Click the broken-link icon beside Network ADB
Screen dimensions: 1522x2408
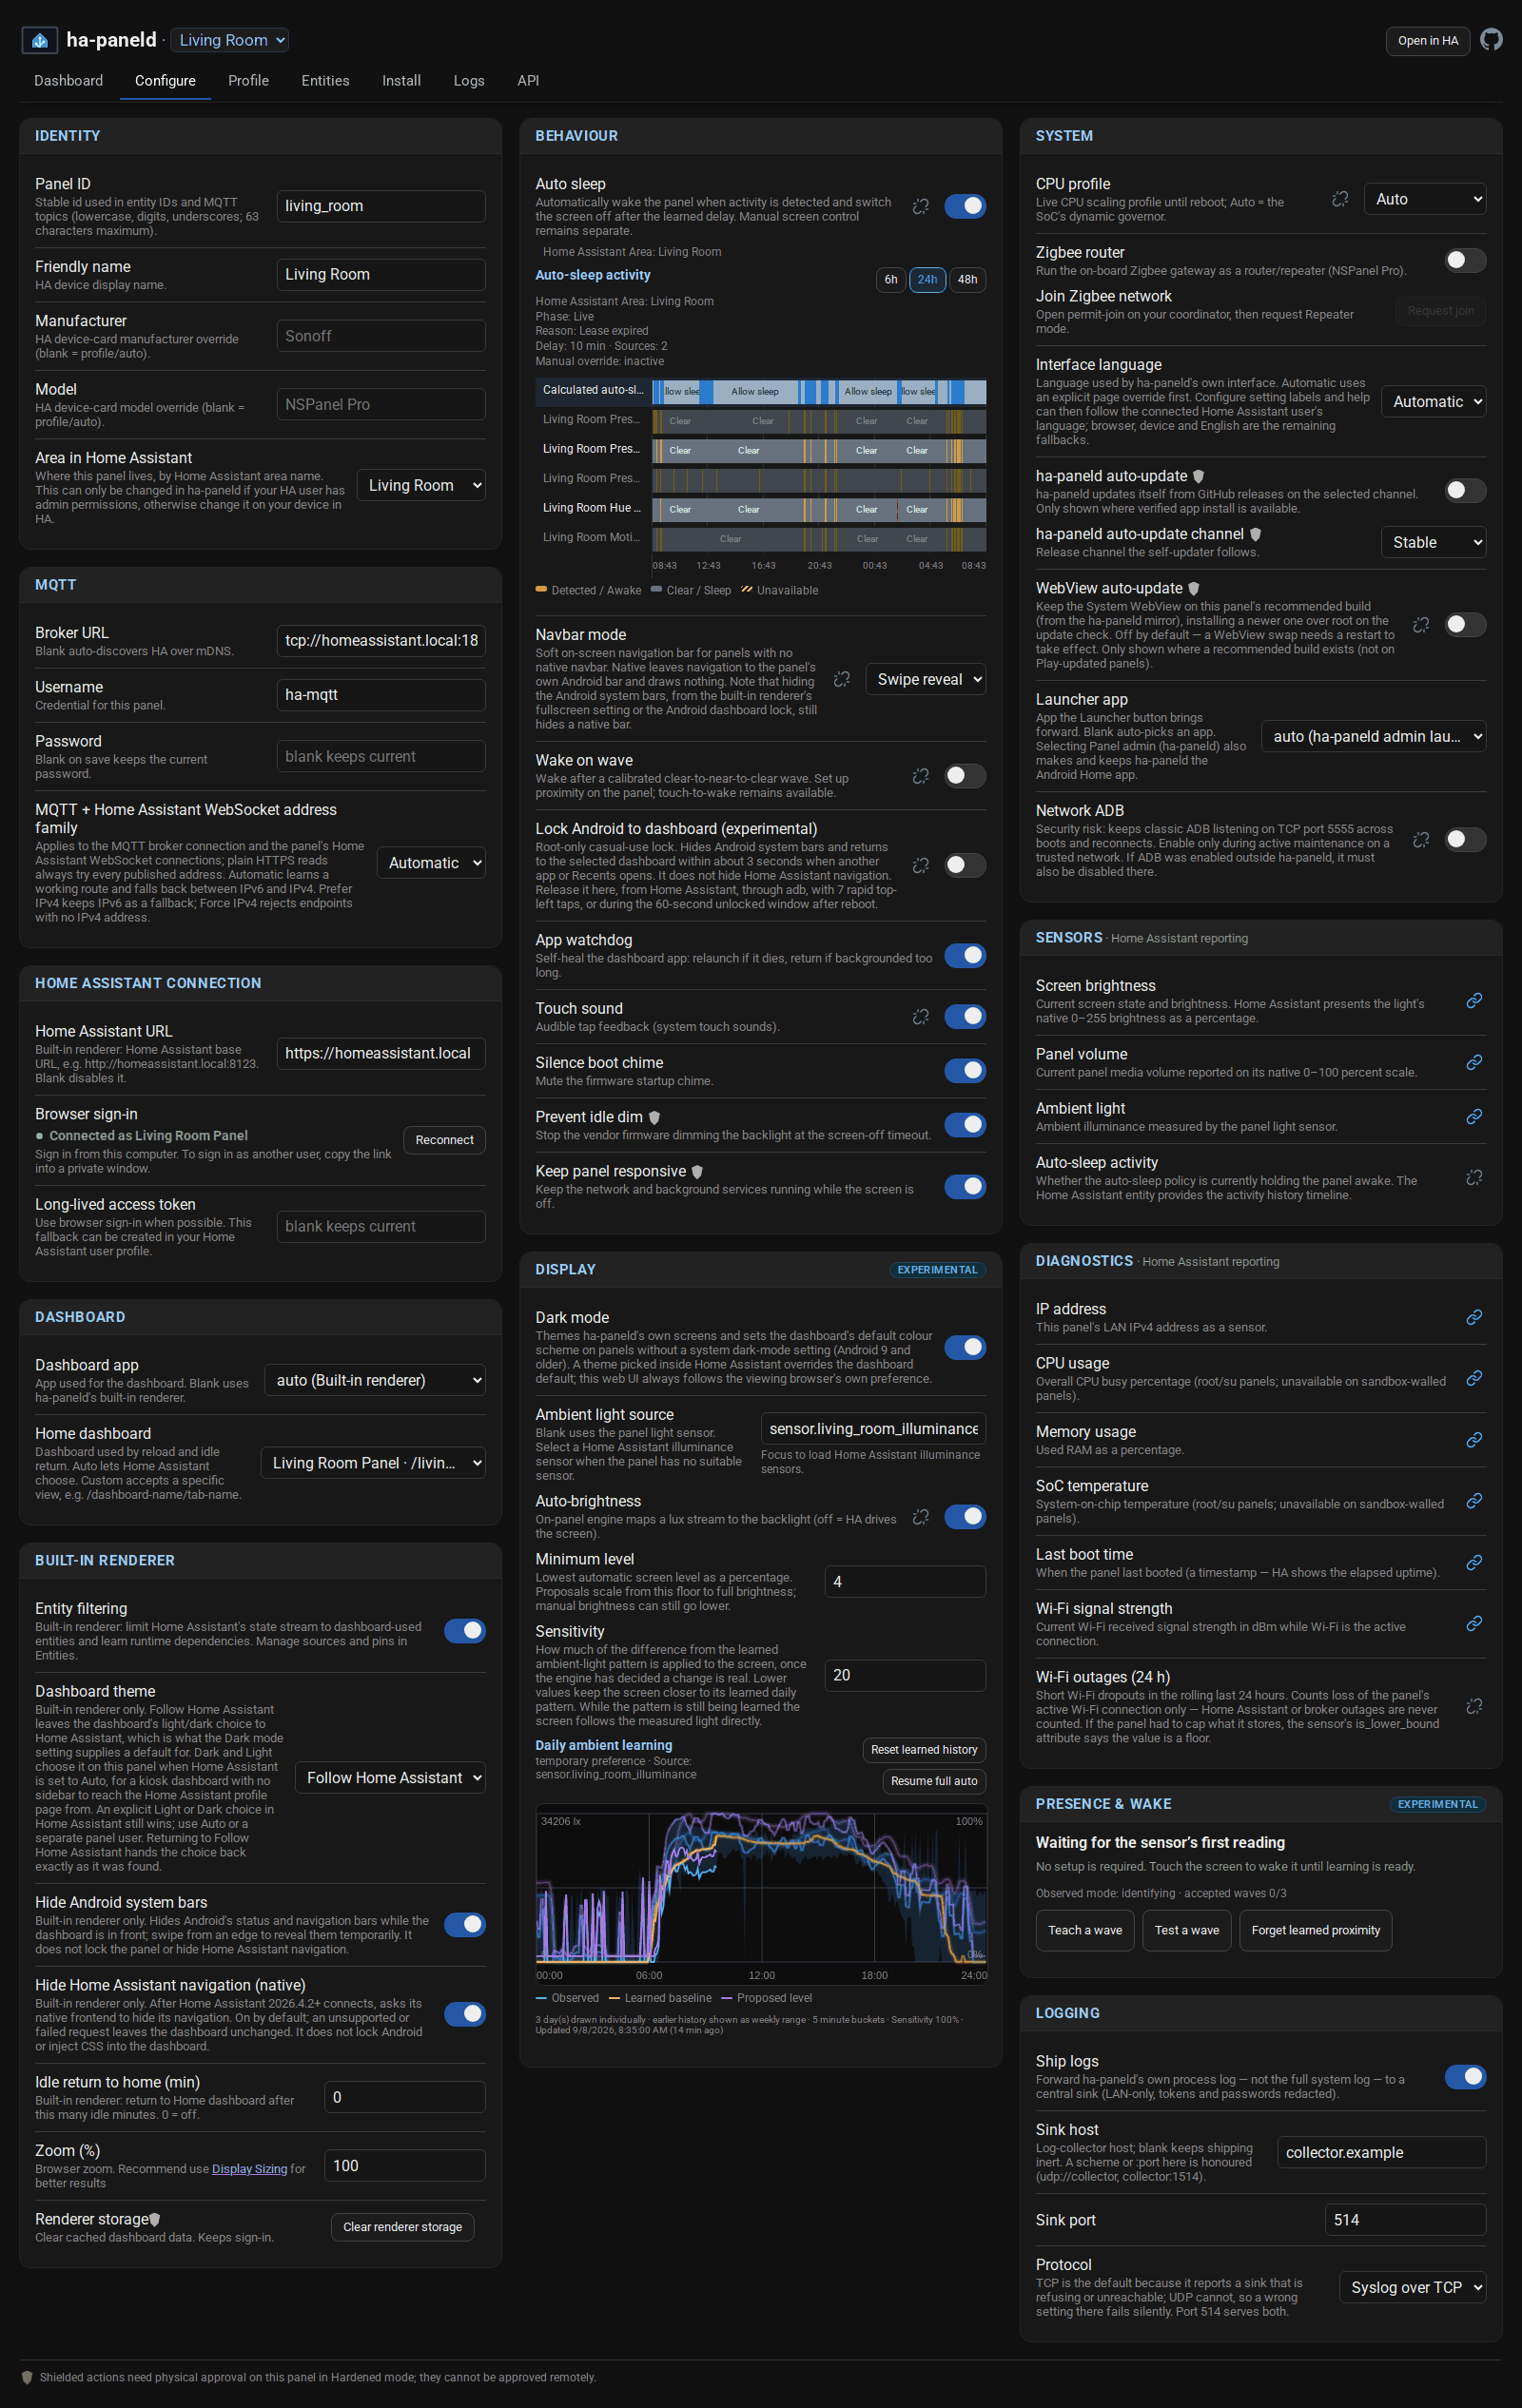[x=1420, y=840]
